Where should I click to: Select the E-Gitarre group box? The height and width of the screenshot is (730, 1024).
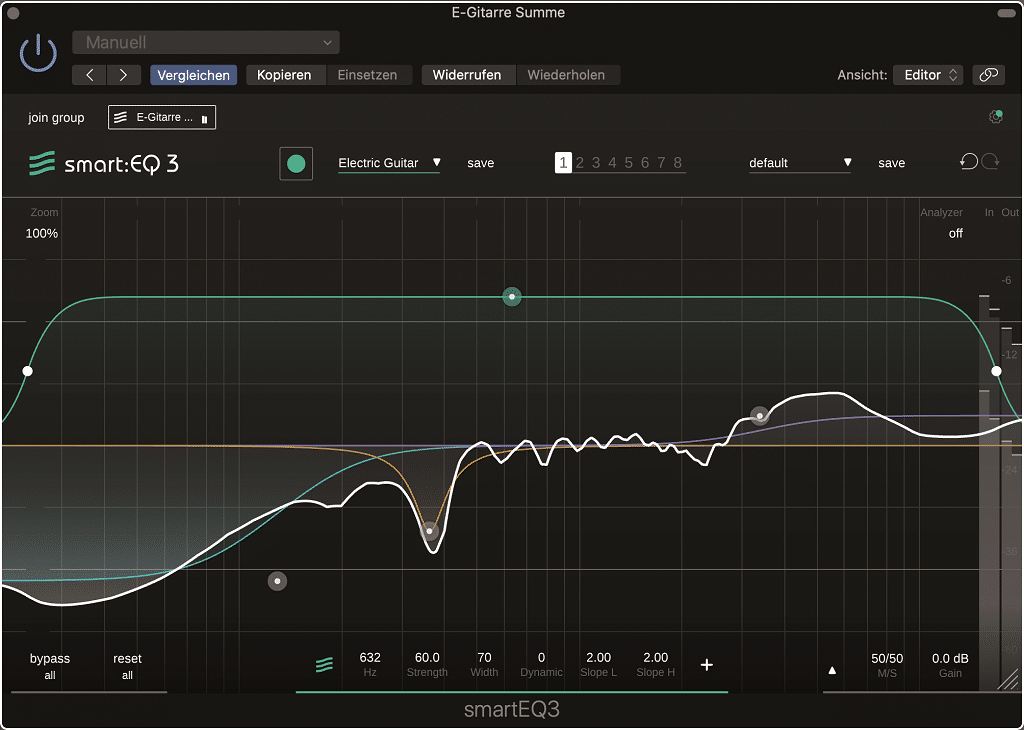162,118
